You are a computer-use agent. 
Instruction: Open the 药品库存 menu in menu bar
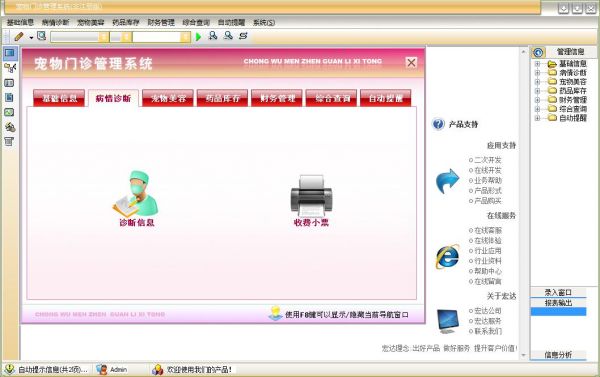coord(126,23)
